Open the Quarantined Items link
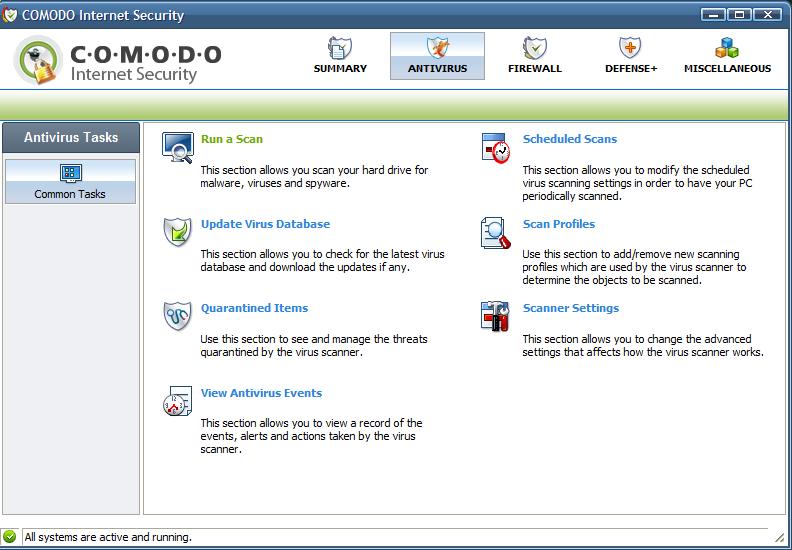The width and height of the screenshot is (792, 550). click(254, 308)
